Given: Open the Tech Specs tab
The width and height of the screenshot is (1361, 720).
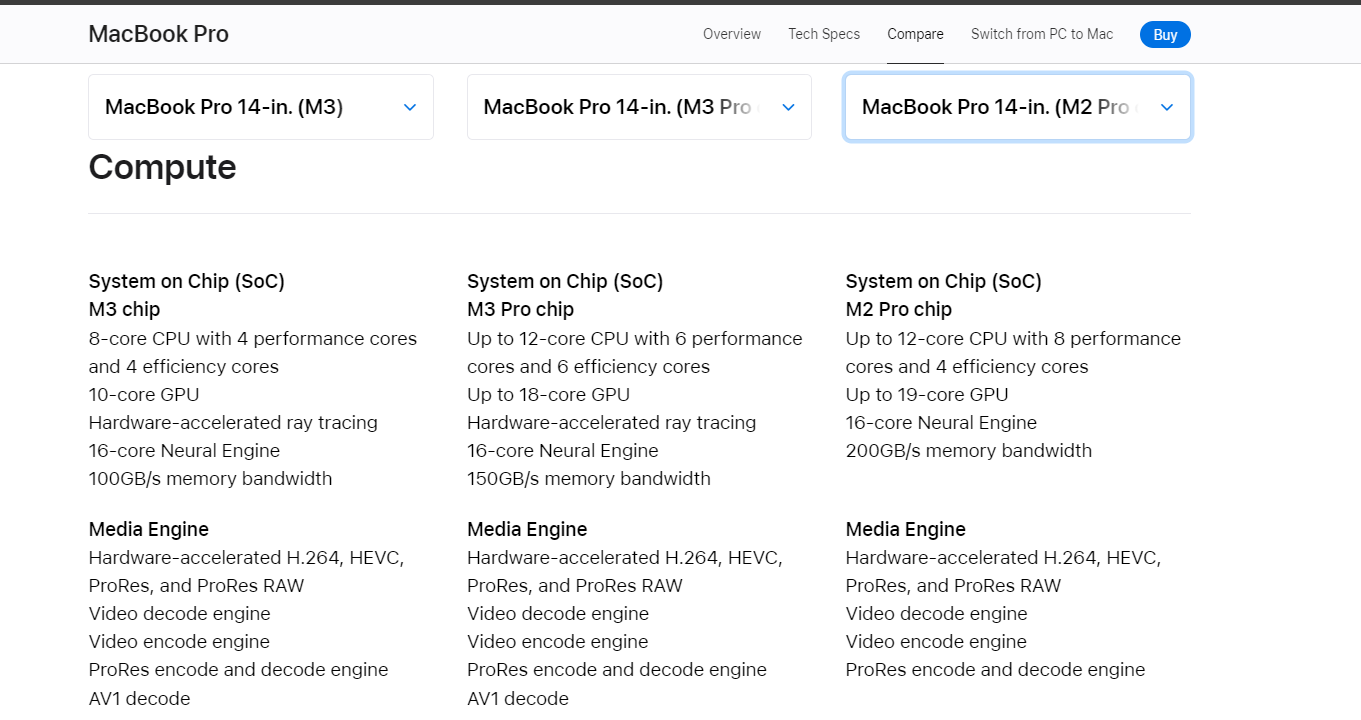Looking at the screenshot, I should pos(824,34).
